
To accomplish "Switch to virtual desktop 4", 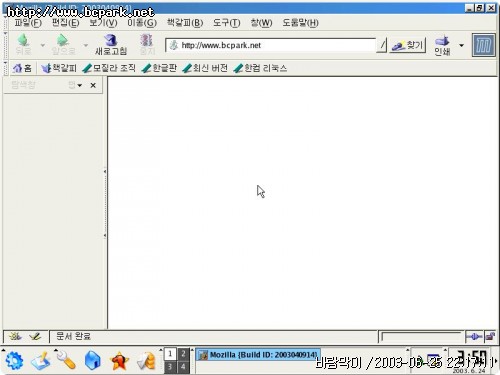I will coord(183,367).
